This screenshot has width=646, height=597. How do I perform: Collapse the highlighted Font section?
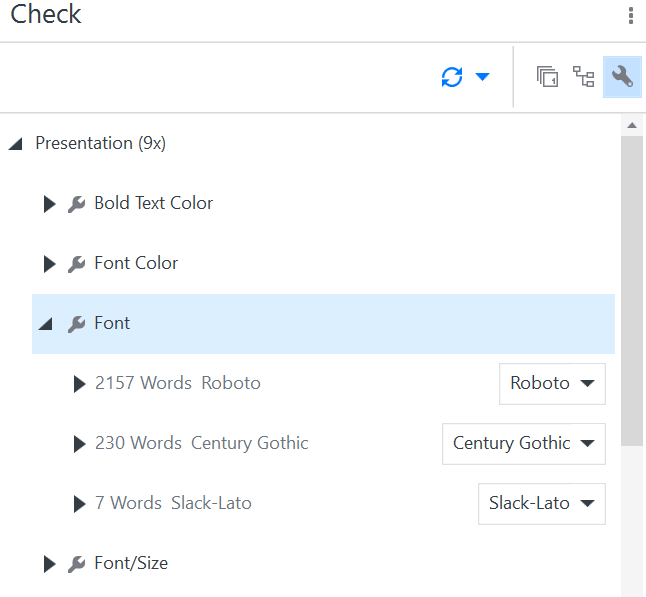46,324
